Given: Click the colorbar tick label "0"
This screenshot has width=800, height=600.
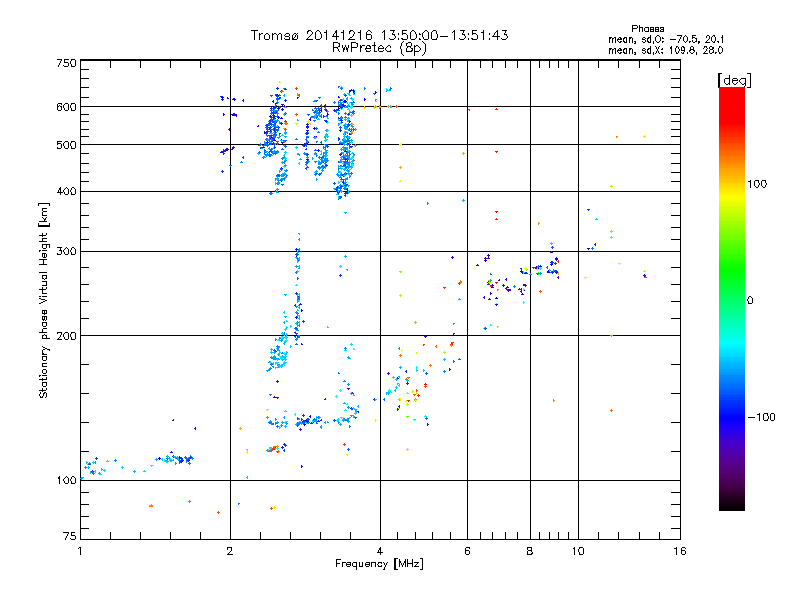Looking at the screenshot, I should (750, 301).
